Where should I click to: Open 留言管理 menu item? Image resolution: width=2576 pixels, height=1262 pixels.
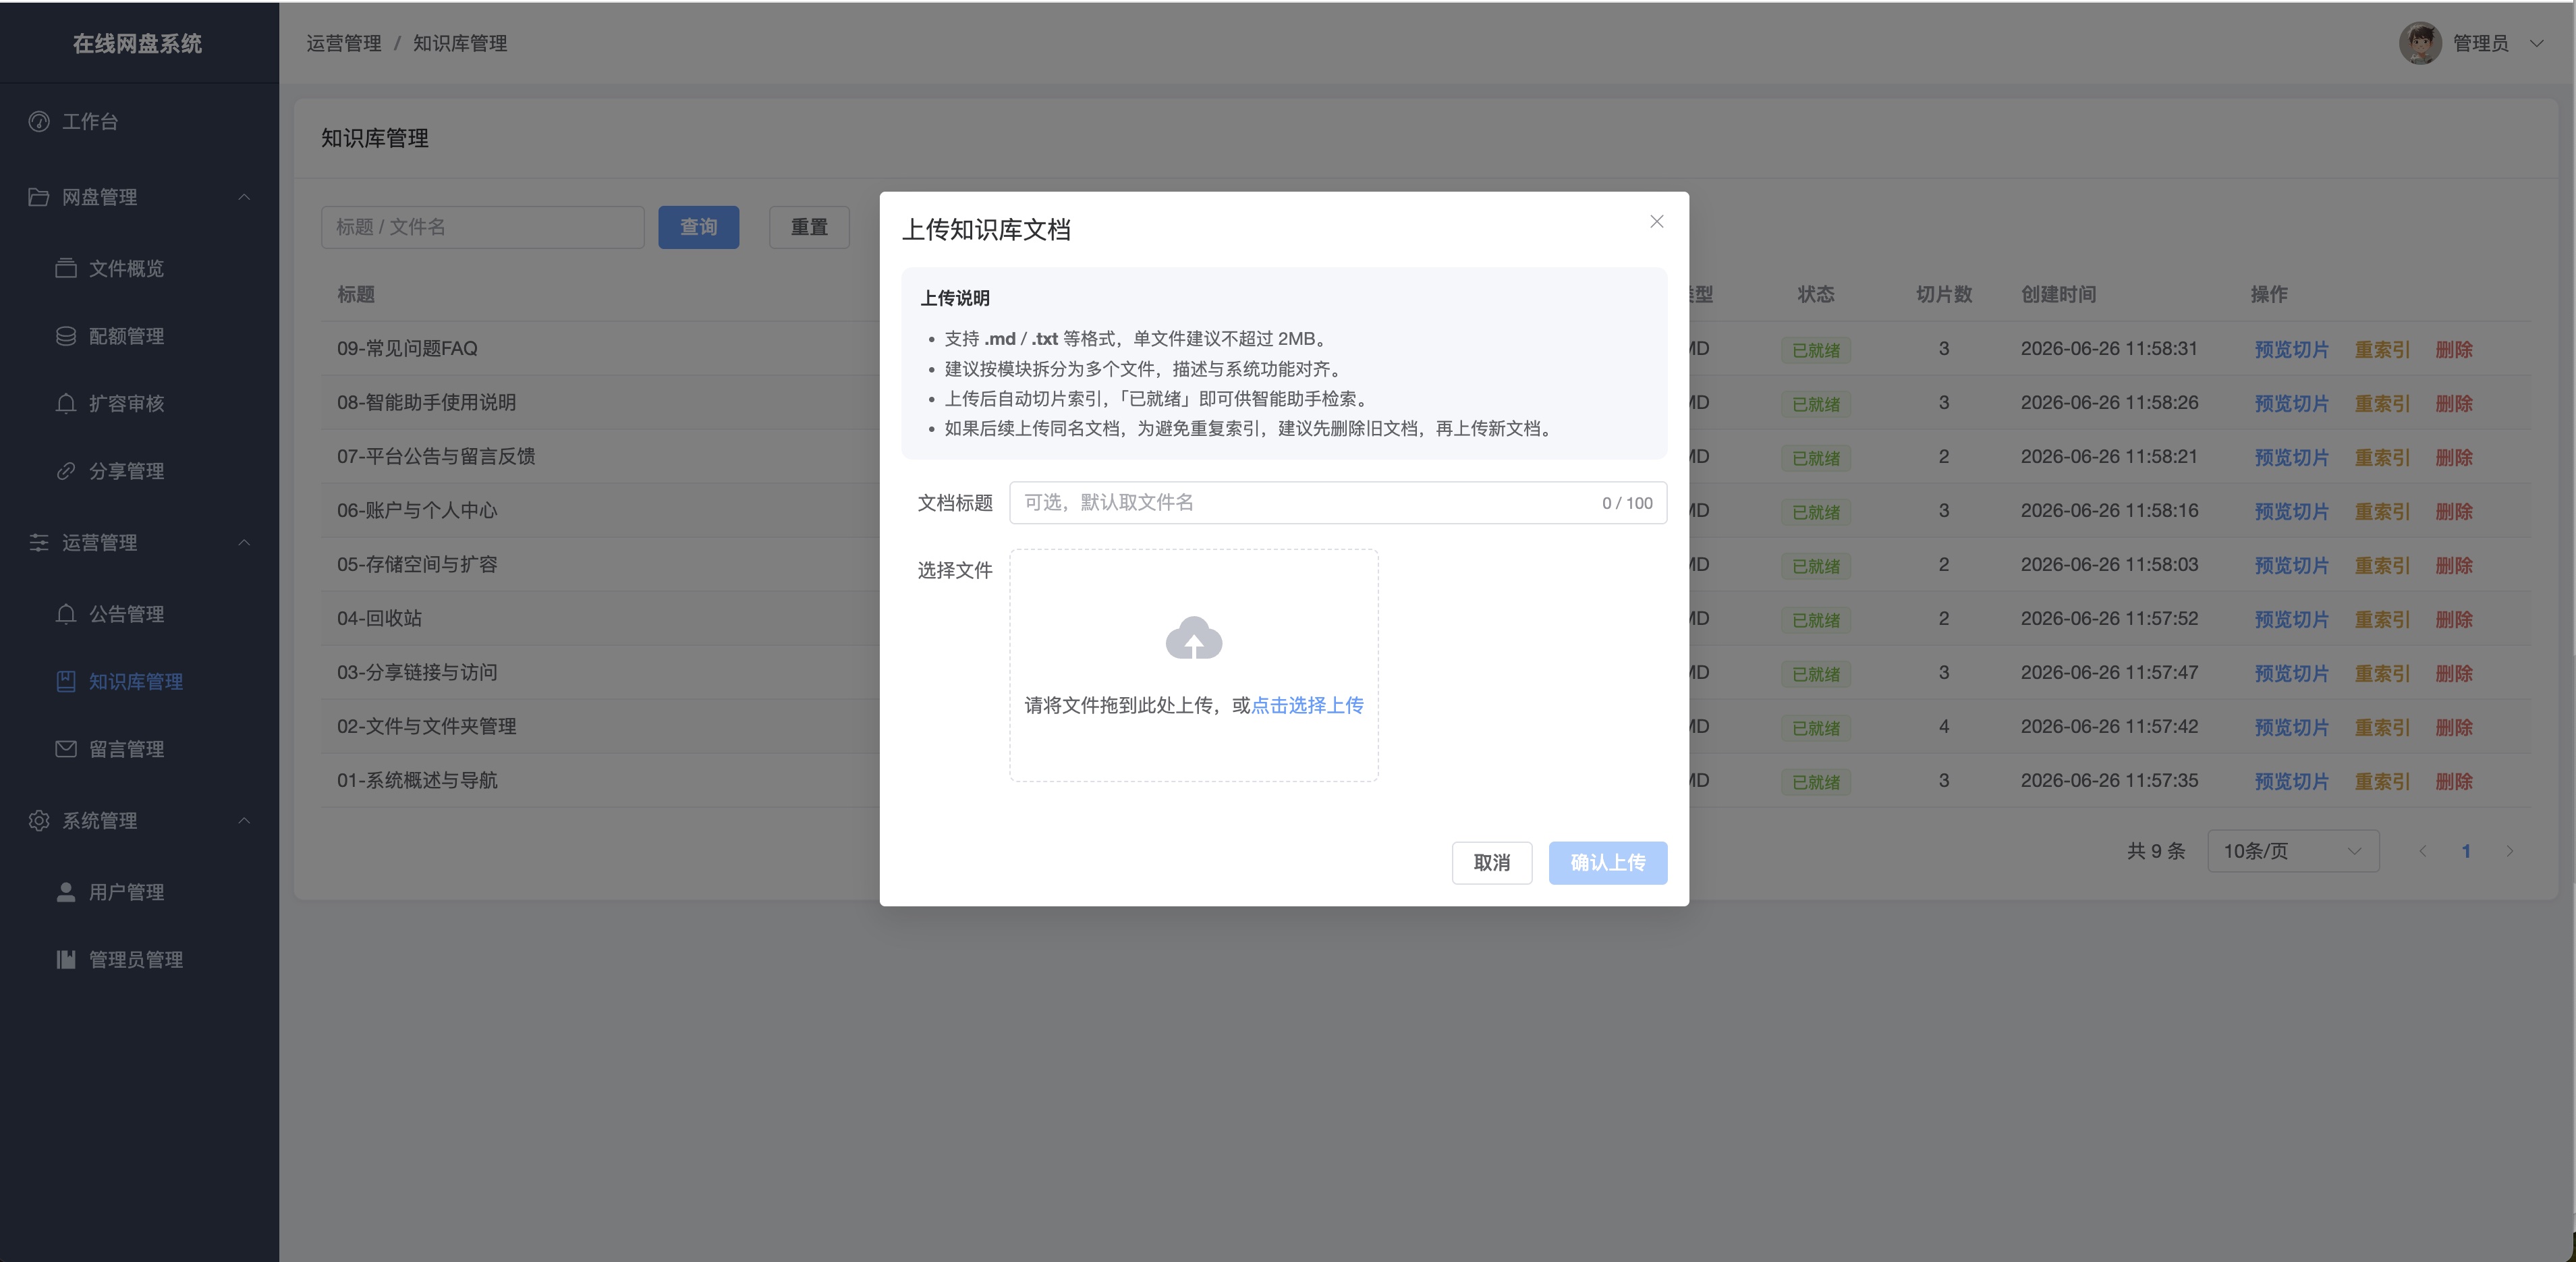140,749
